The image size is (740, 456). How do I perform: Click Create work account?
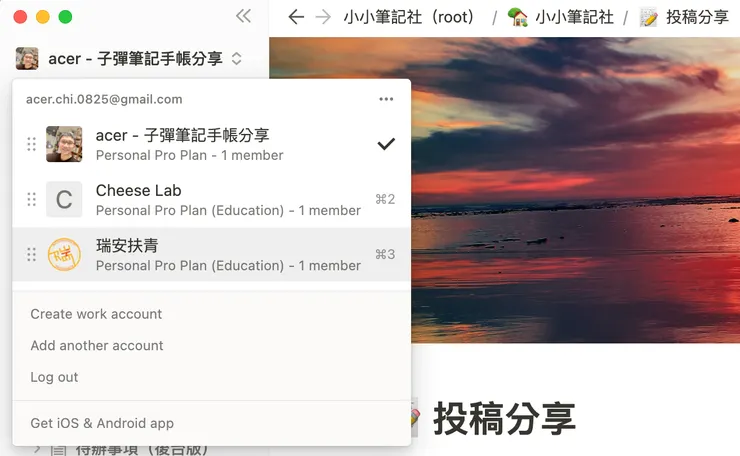coord(96,314)
